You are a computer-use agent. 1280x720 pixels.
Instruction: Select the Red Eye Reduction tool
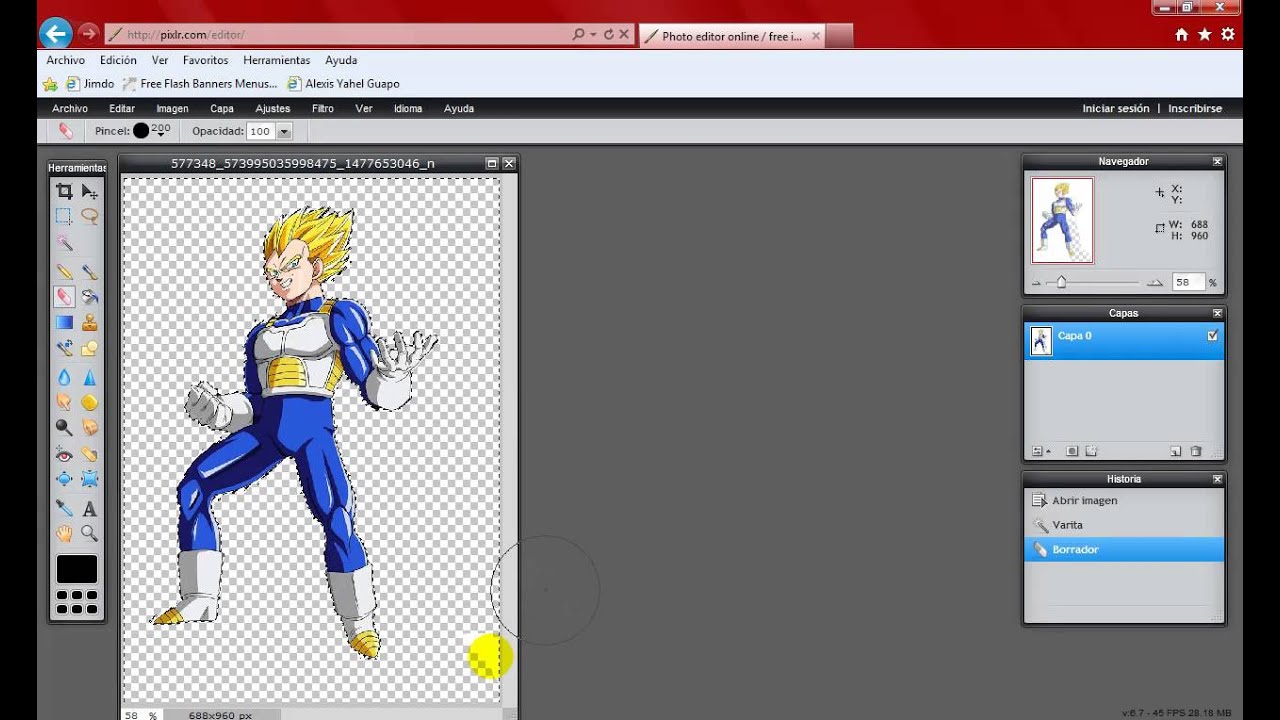click(64, 455)
